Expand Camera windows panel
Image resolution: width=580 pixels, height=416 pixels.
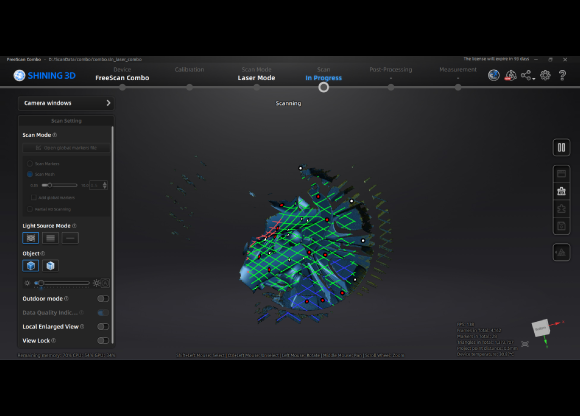coord(66,103)
